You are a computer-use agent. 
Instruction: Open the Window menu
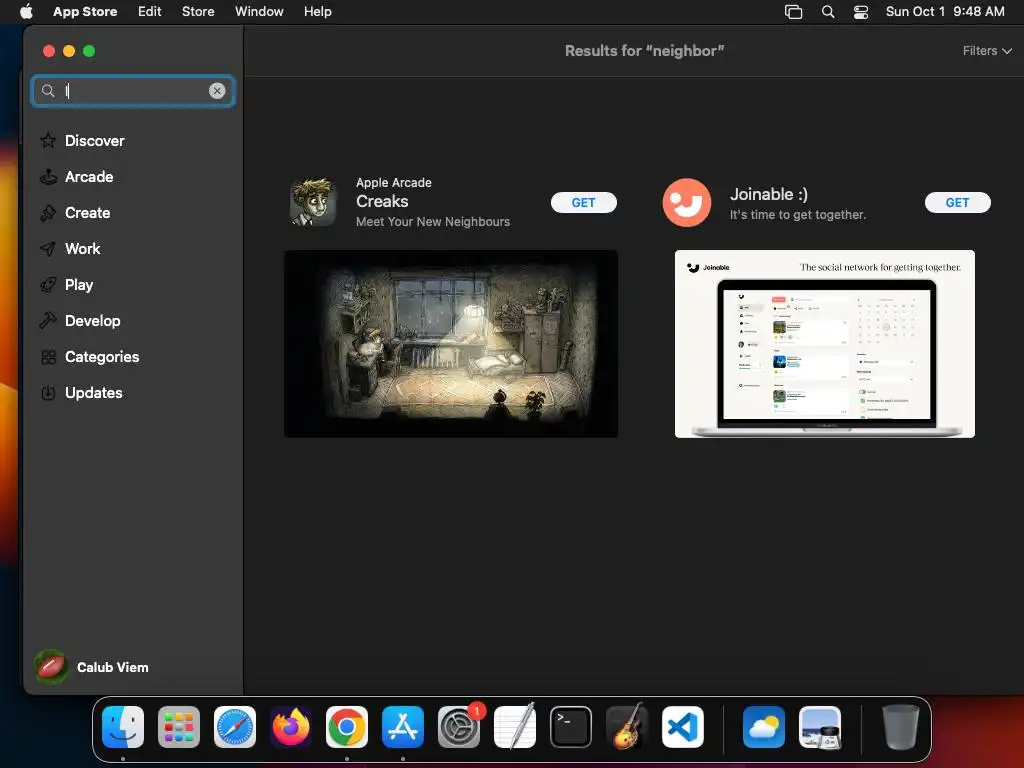[259, 12]
